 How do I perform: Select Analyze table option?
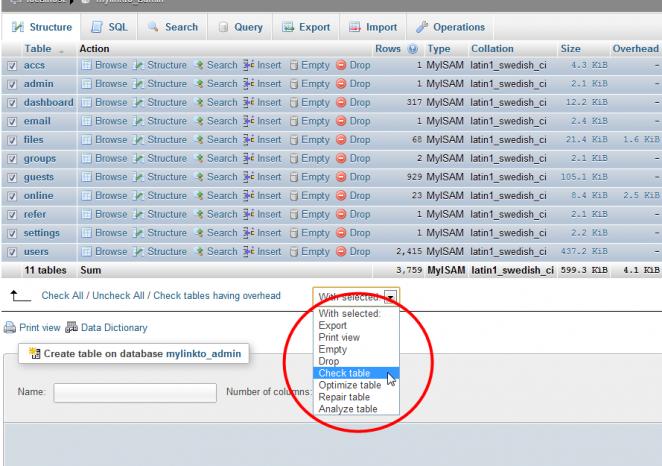tap(356, 409)
